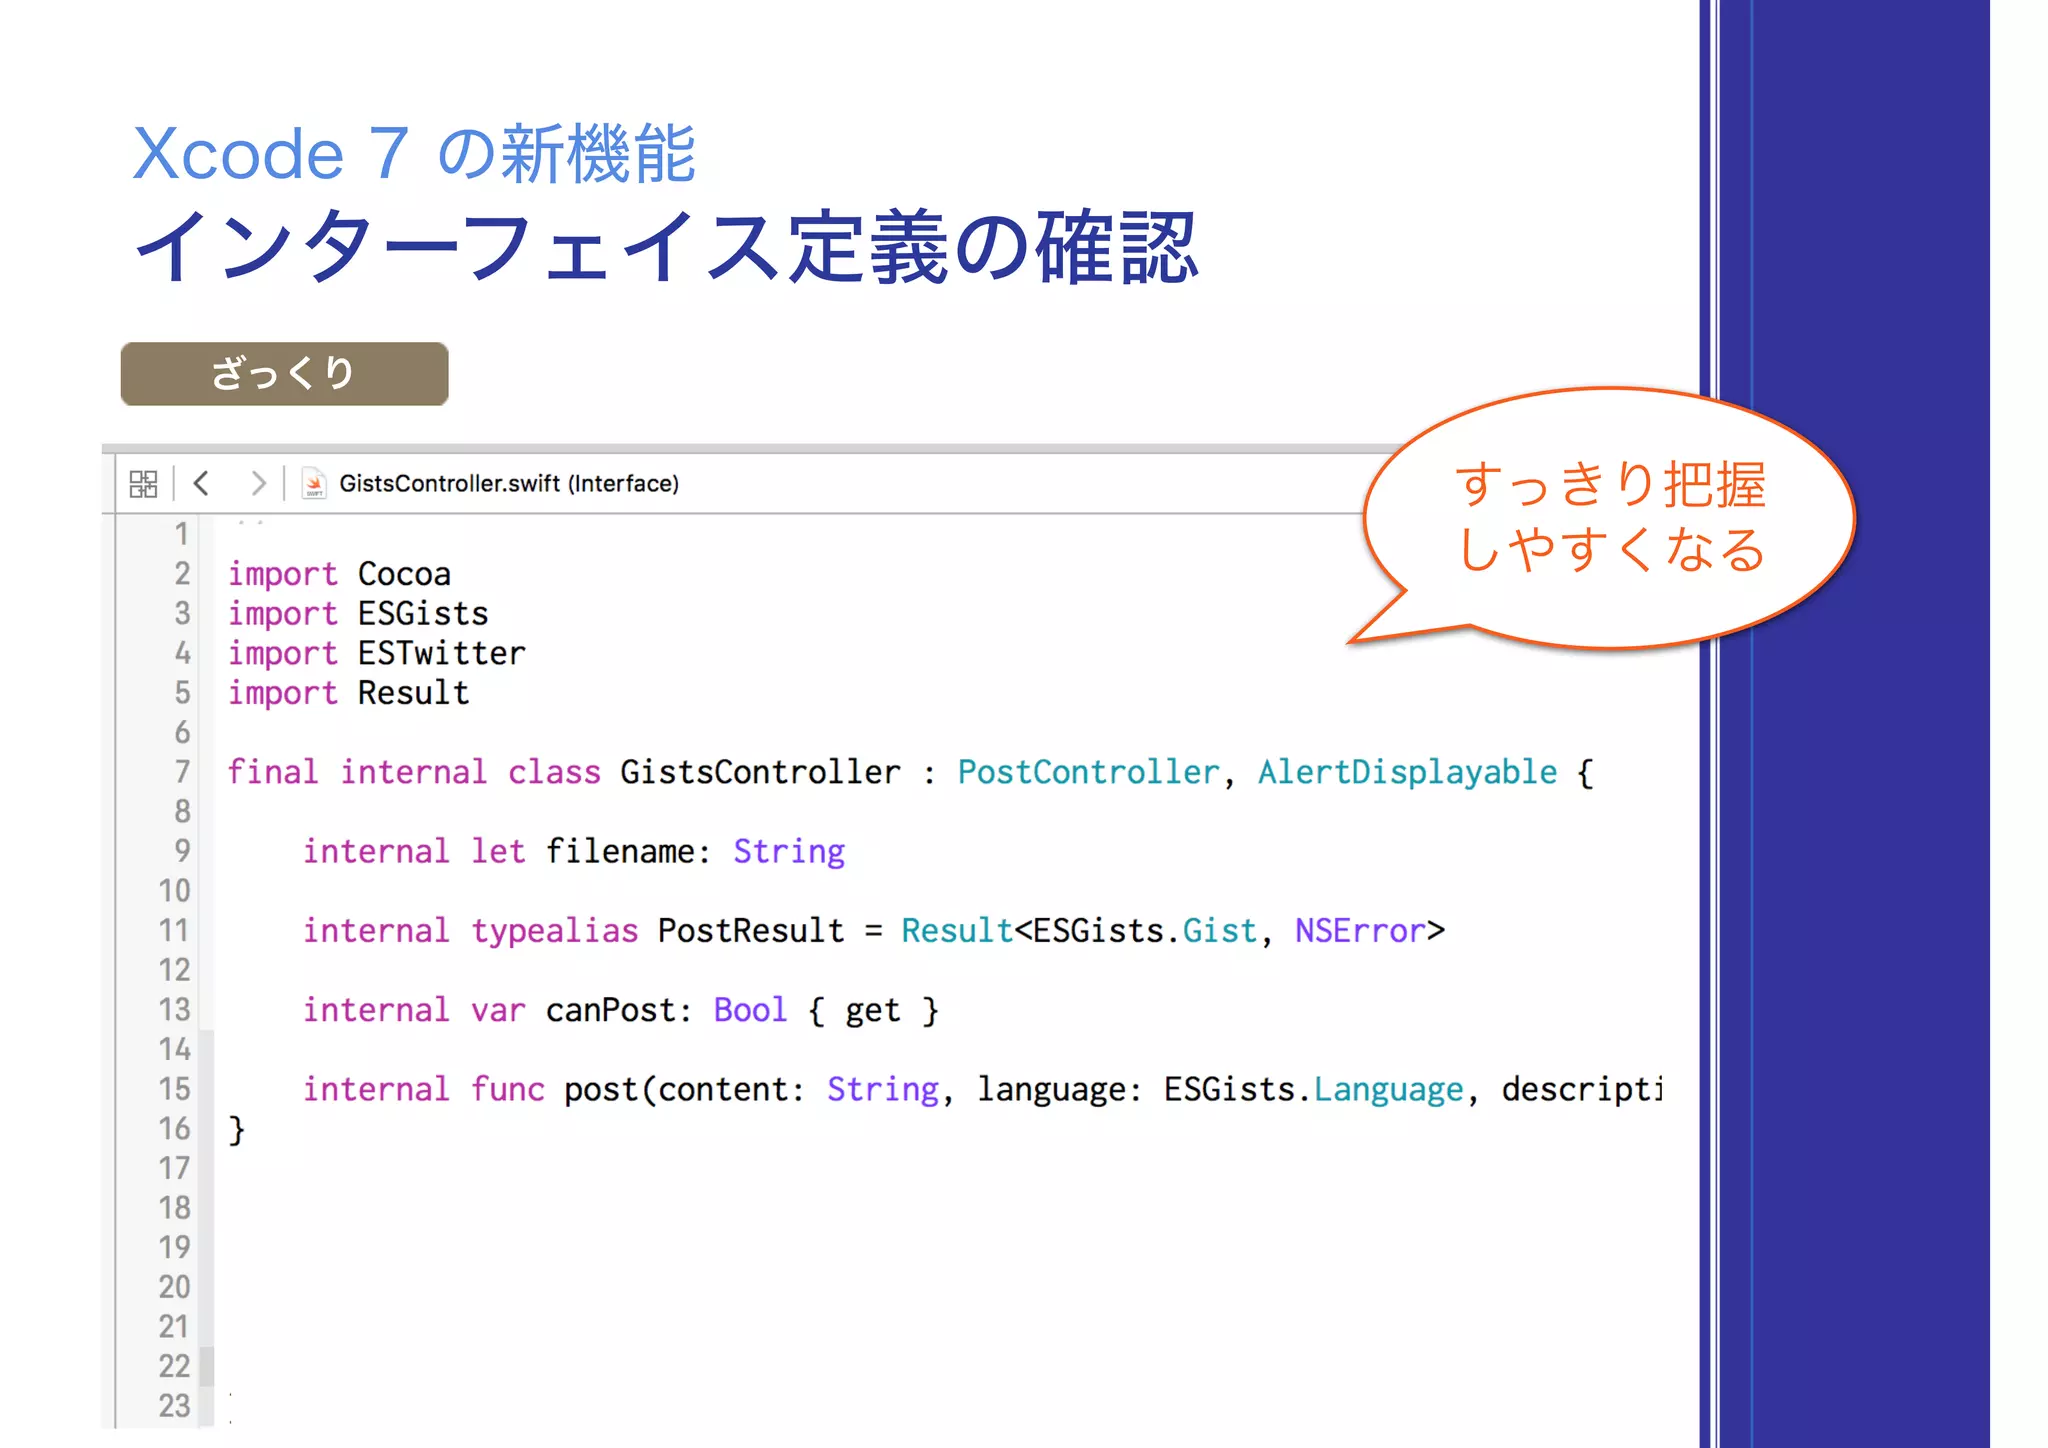Viewport: 2048px width, 1448px height.
Task: Click the PostResult typealias name
Action: click(751, 931)
